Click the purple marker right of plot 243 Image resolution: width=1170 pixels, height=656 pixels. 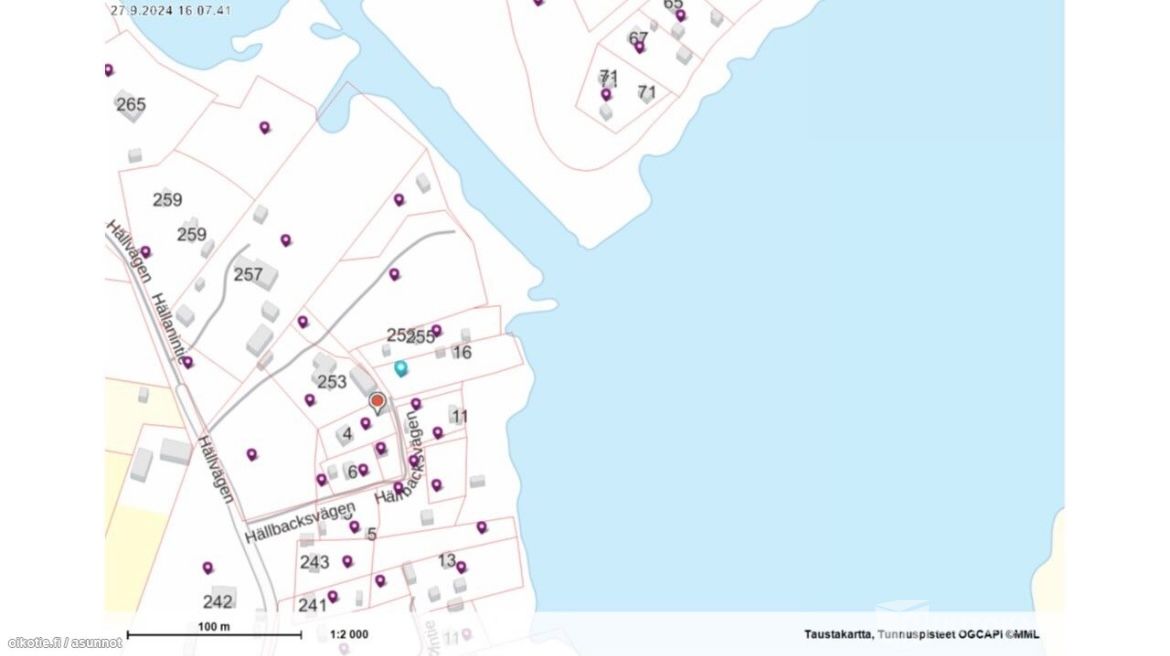click(x=347, y=561)
